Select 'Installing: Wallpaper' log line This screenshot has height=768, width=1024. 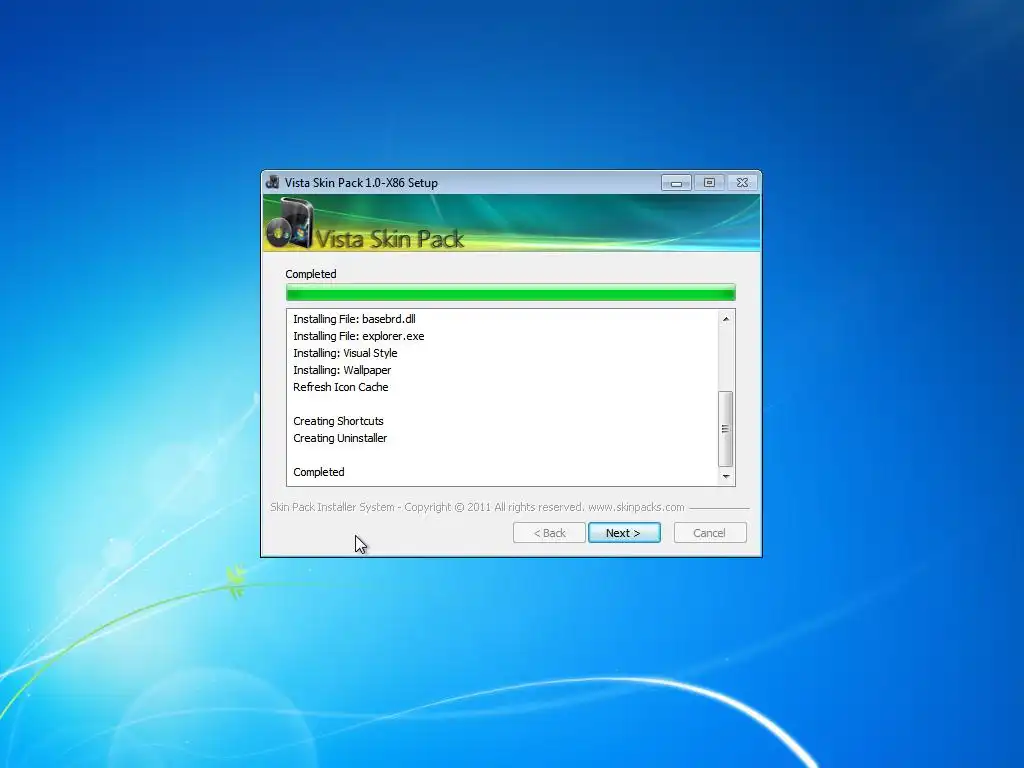click(342, 370)
